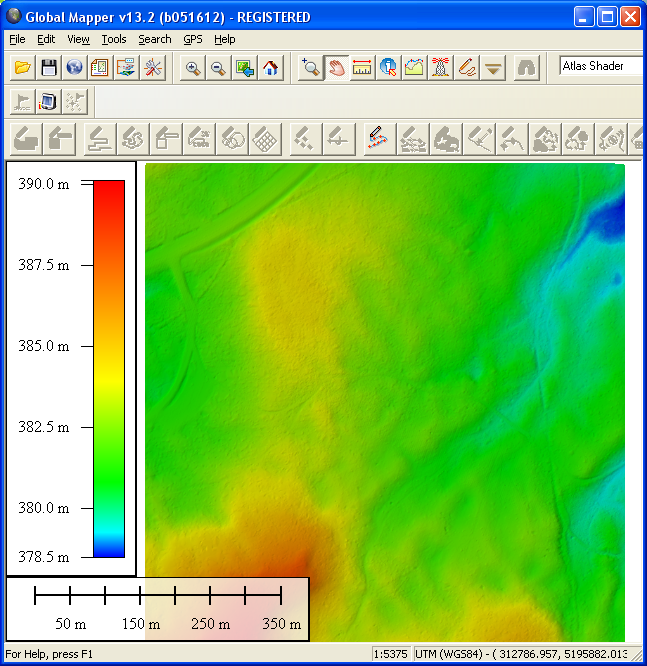Click the create line with colored vertices tool
Viewport: 647px width, 666px height.
click(379, 139)
